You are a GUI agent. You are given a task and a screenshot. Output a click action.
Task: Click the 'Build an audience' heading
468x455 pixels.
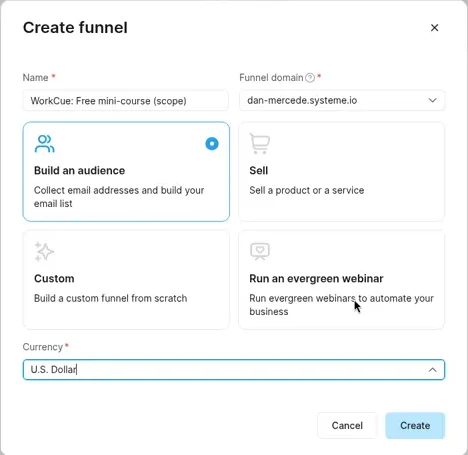click(x=79, y=170)
